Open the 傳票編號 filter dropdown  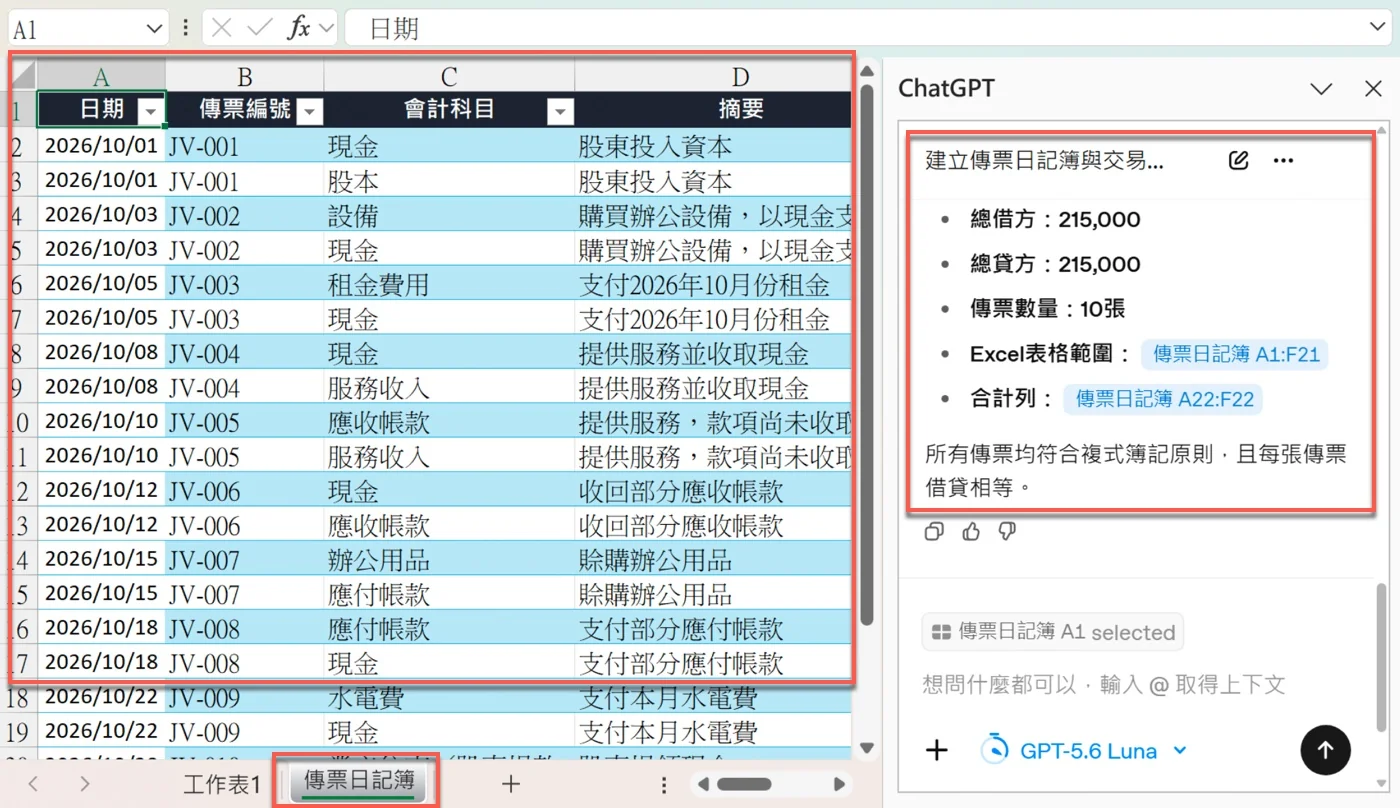[x=310, y=110]
